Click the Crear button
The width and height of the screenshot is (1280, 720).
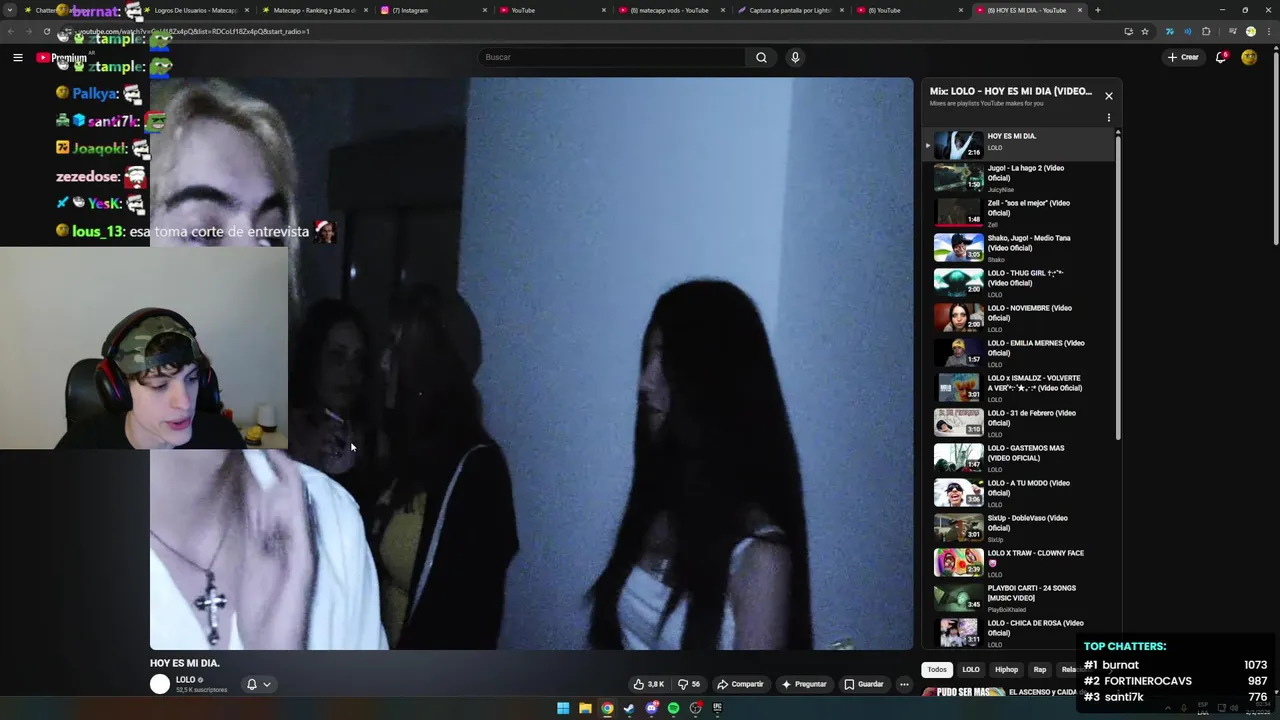pos(1183,57)
